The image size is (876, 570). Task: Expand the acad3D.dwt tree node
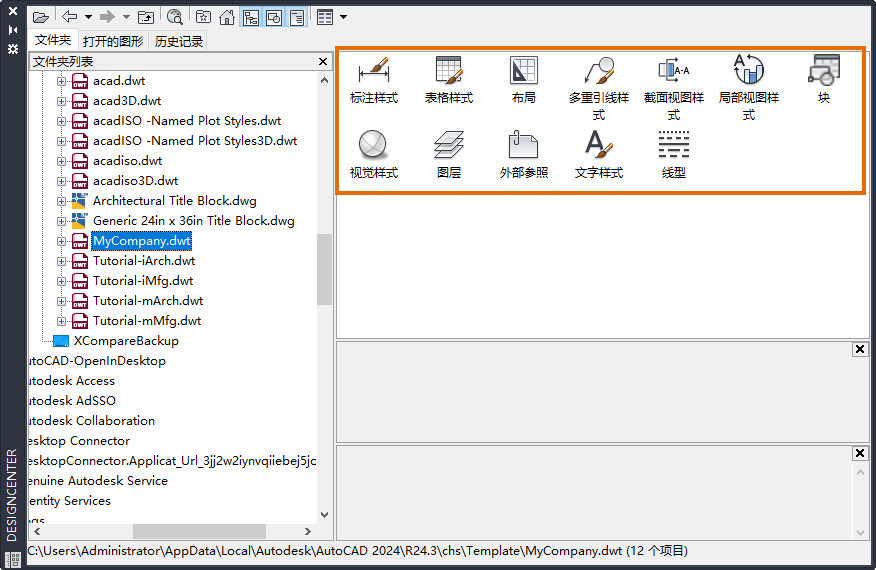[x=61, y=102]
